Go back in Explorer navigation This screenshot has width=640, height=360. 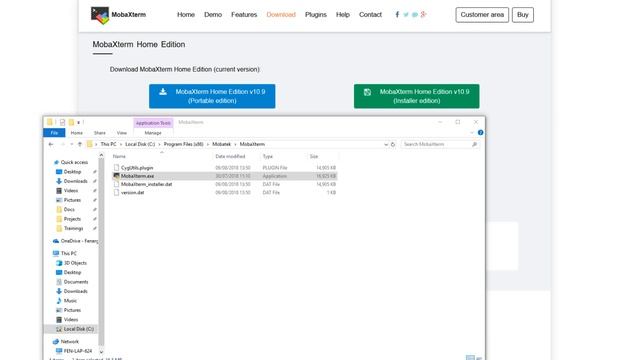click(x=51, y=144)
